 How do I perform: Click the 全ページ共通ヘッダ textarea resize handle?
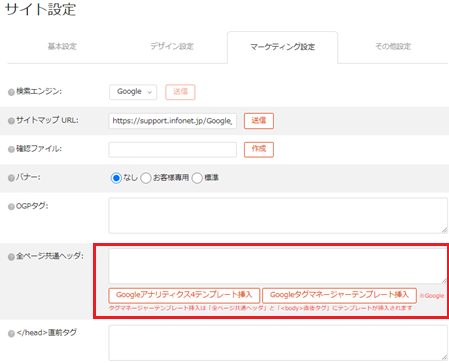pyautogui.click(x=444, y=281)
